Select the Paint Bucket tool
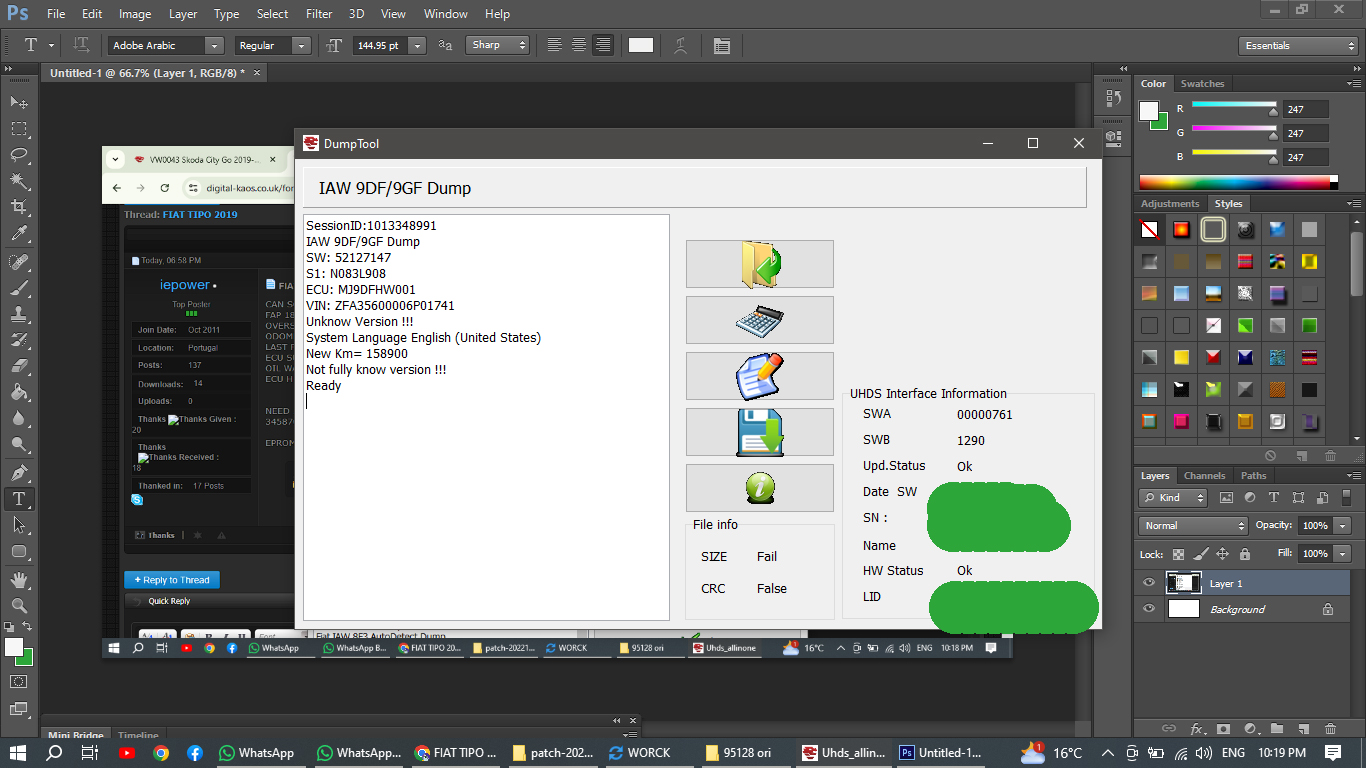This screenshot has width=1366, height=768. coord(18,392)
